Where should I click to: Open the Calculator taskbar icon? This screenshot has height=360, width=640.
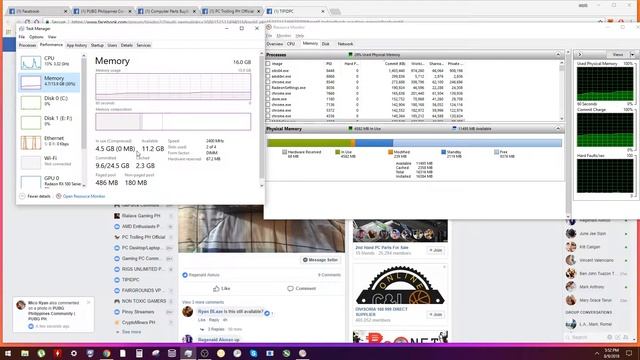(x=139, y=353)
